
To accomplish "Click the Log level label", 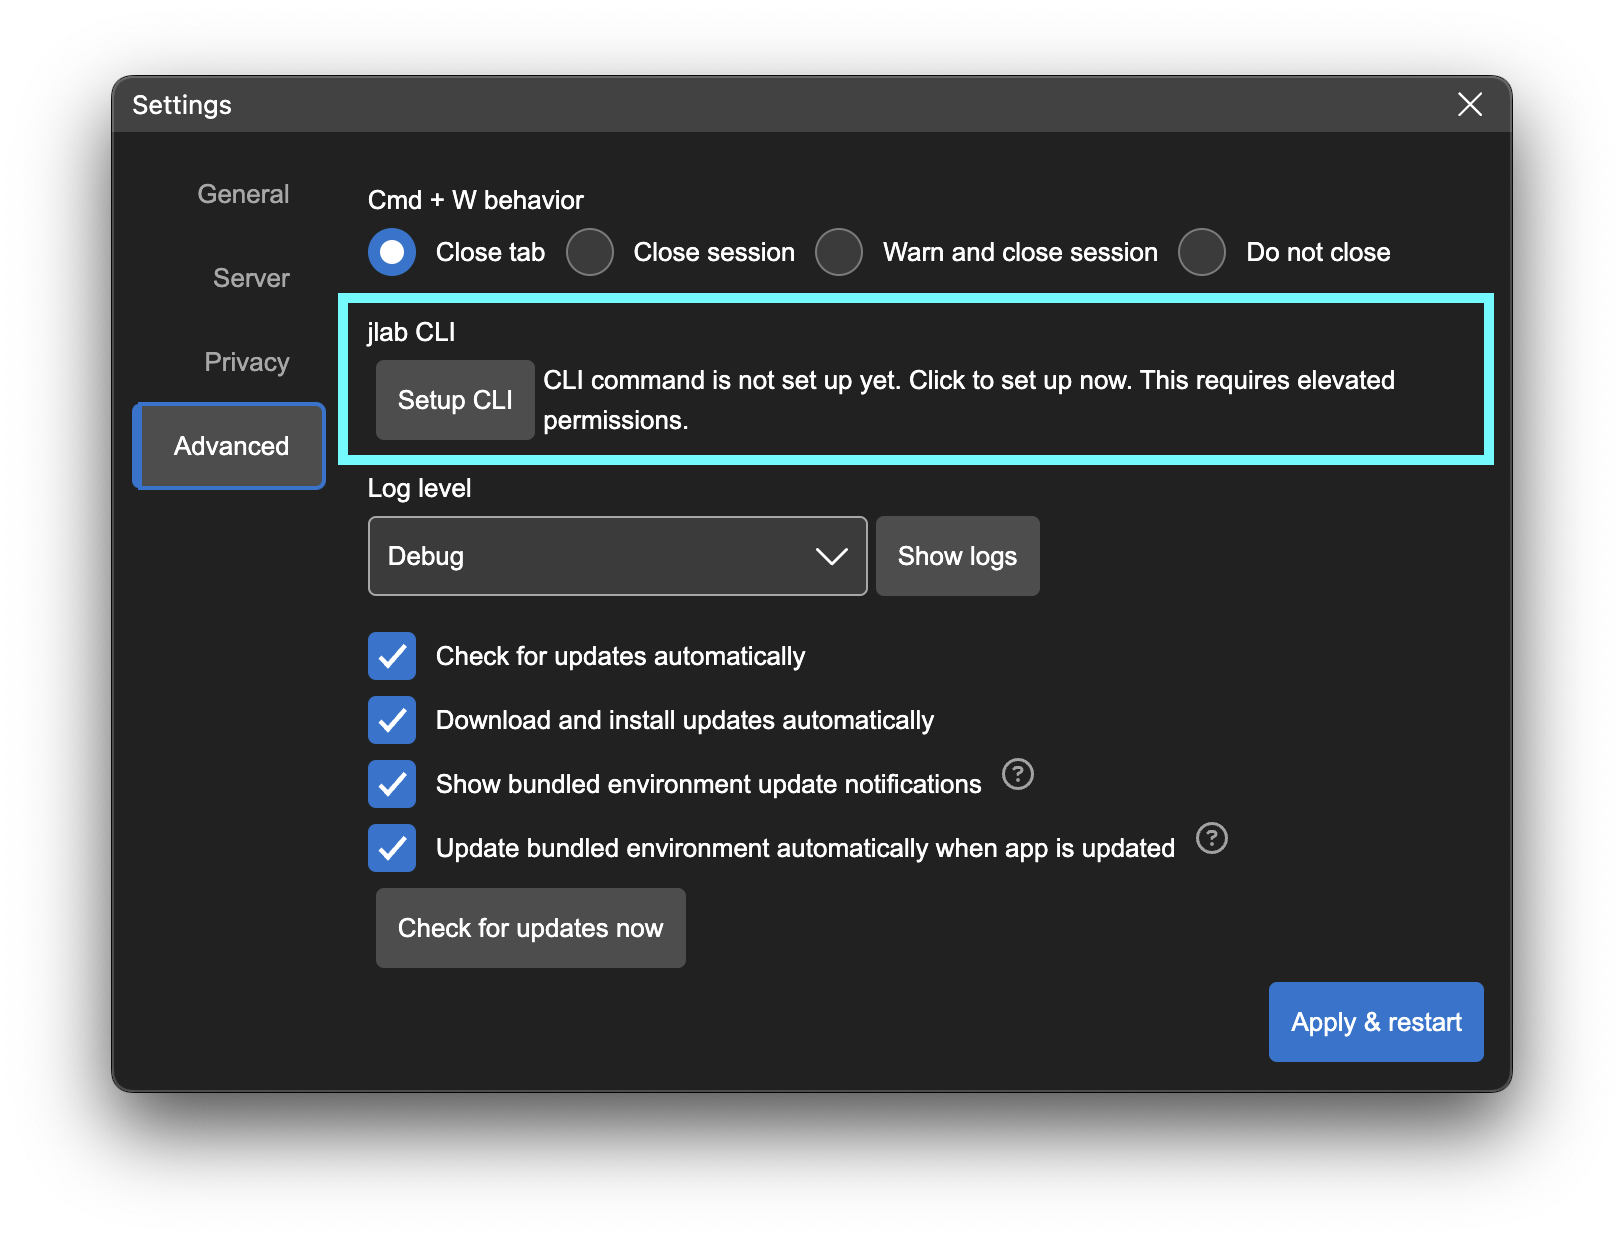I will tap(419, 488).
